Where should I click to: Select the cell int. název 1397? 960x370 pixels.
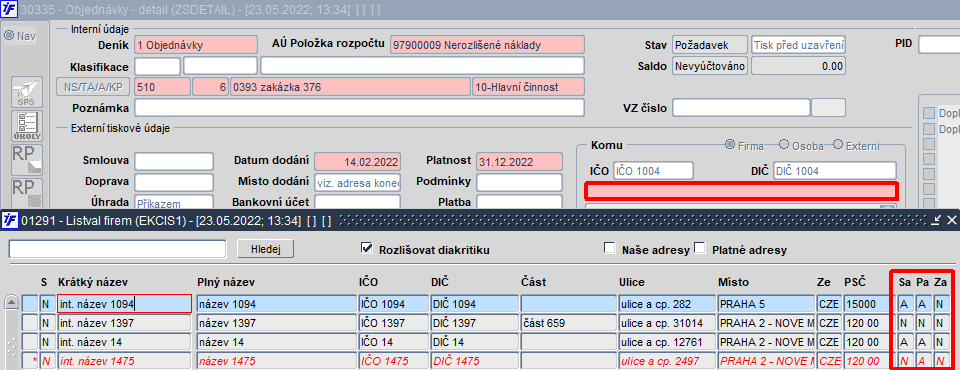[x=124, y=323]
